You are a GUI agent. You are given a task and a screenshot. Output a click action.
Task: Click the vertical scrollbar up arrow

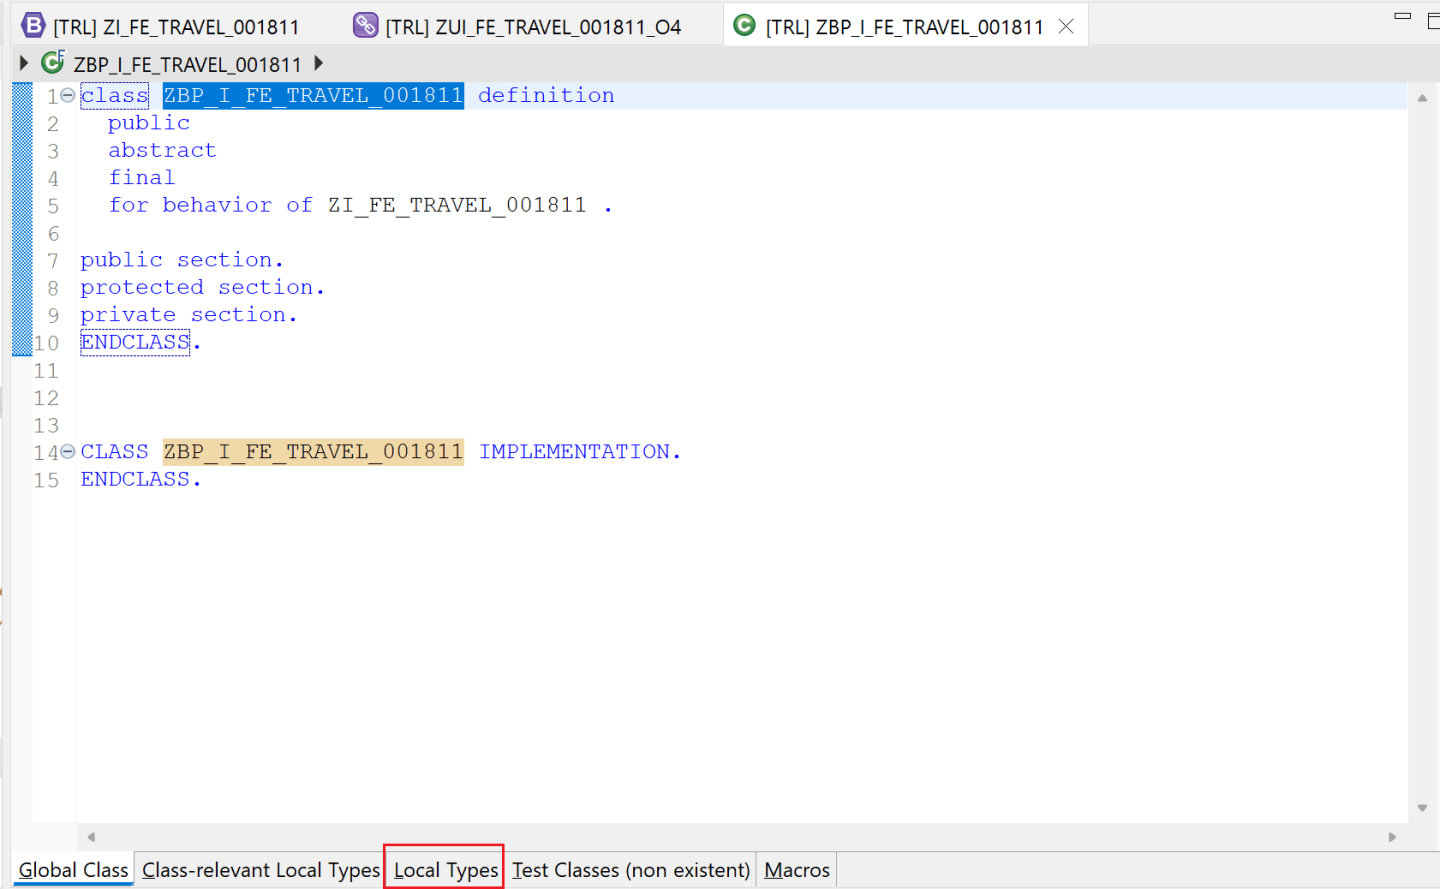point(1422,98)
